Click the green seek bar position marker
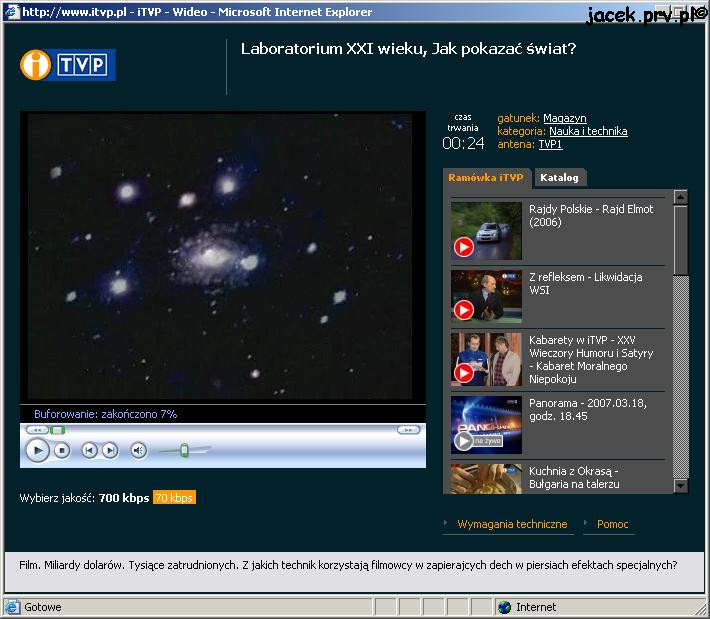Screen dimensions: 710x619 tap(58, 430)
